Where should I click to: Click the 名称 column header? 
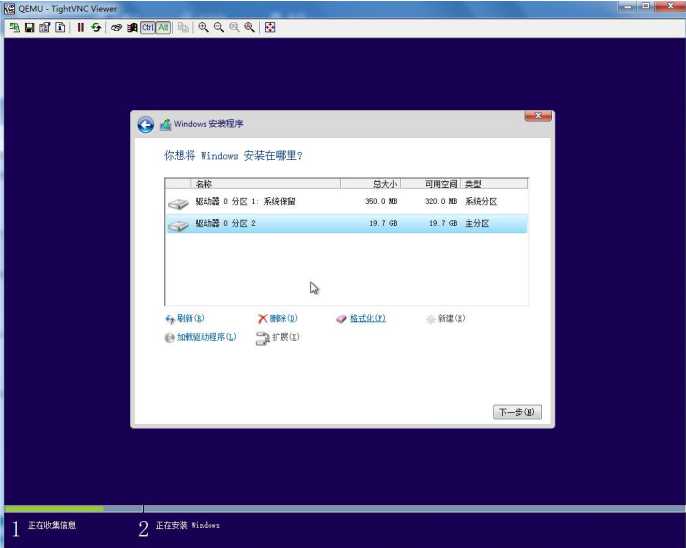pyautogui.click(x=266, y=184)
